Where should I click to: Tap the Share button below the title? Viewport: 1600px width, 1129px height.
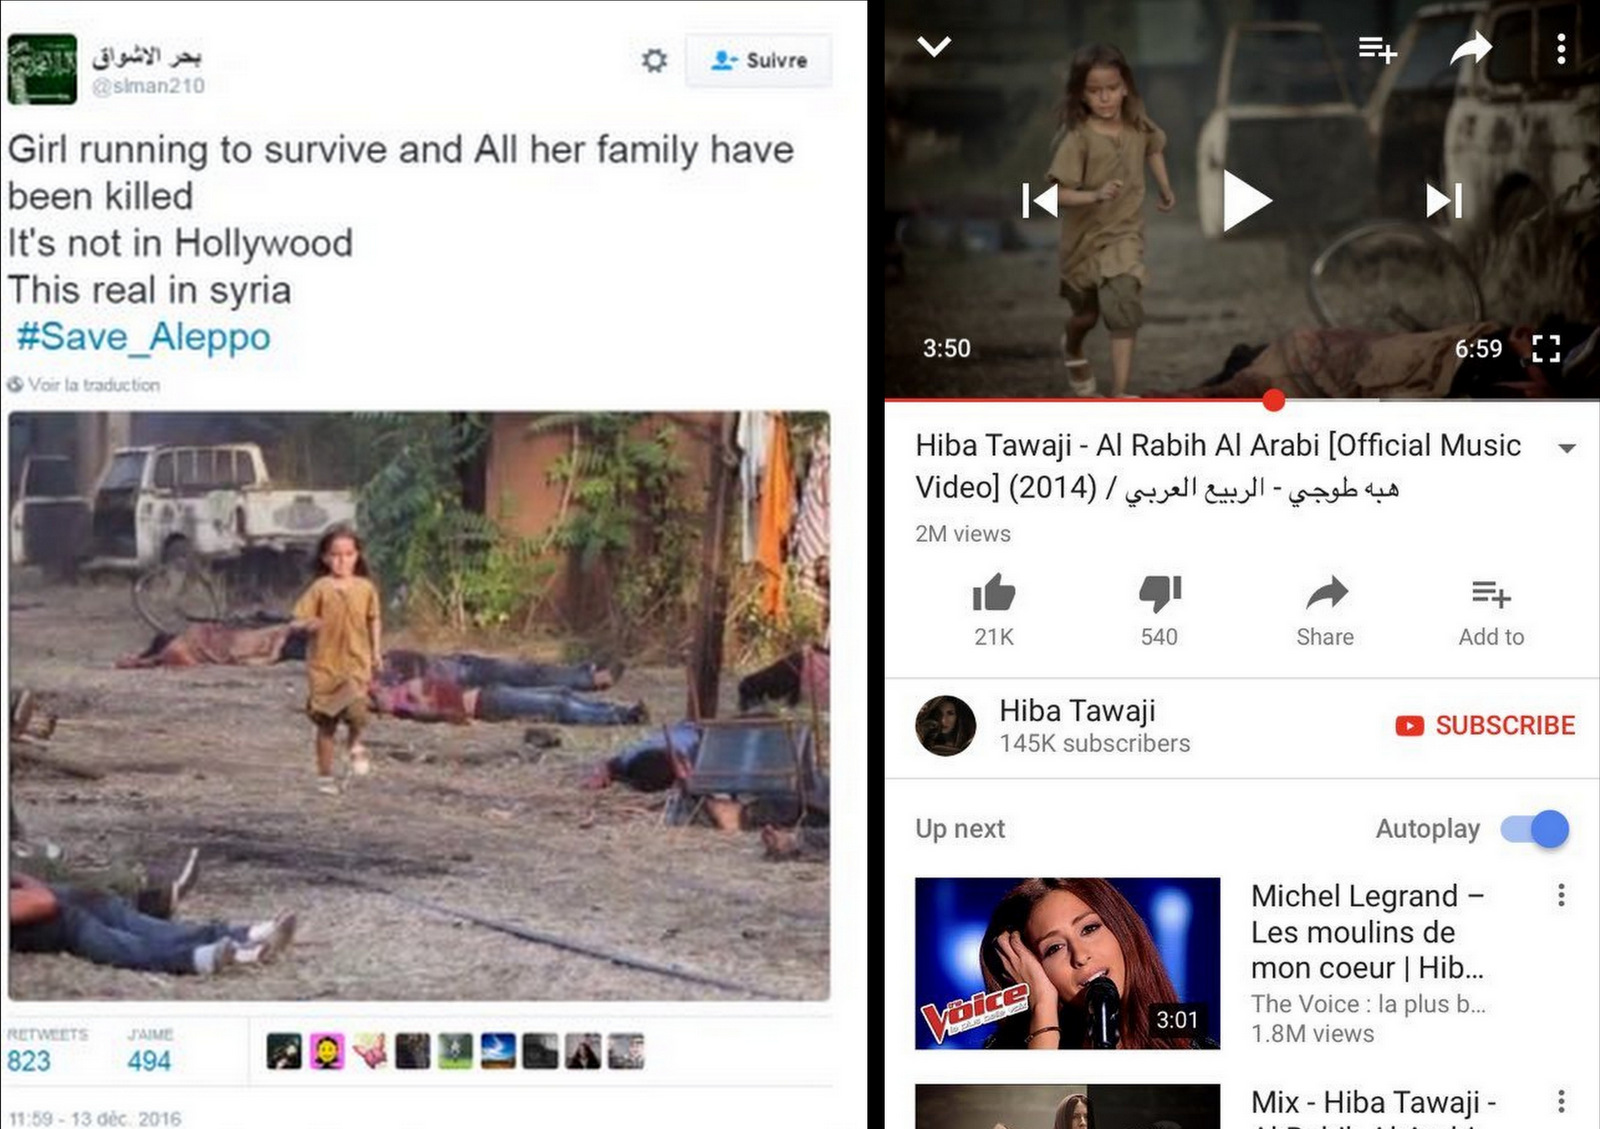(x=1326, y=612)
